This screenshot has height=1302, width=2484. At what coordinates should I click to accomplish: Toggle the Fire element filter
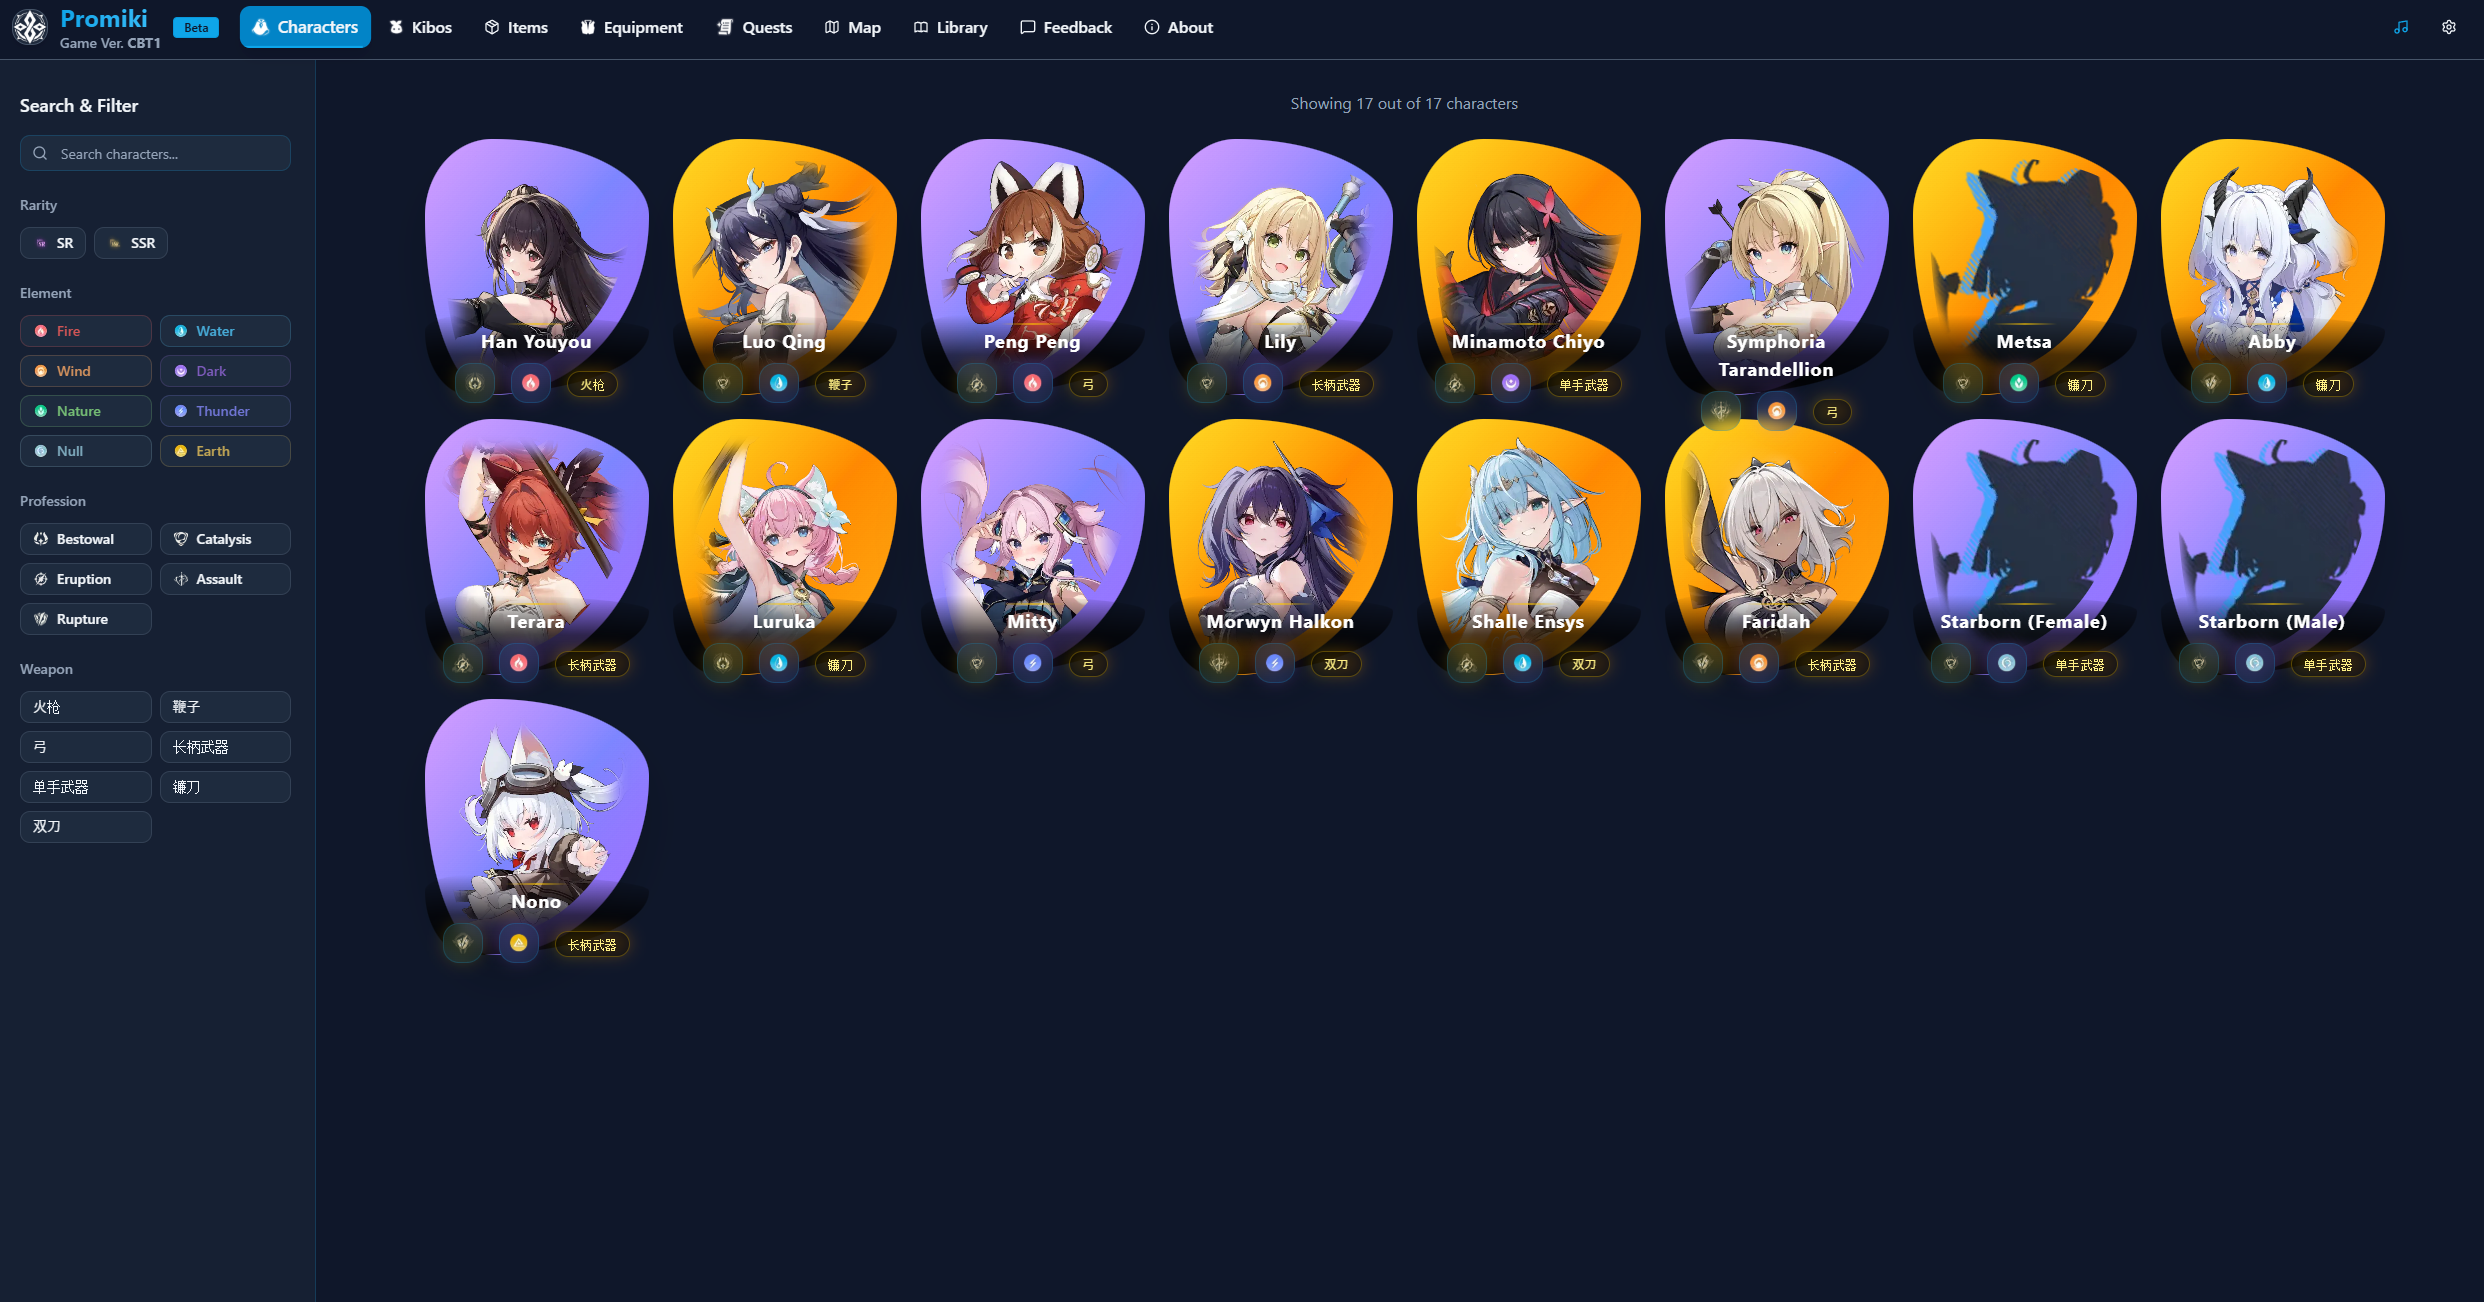[x=86, y=331]
